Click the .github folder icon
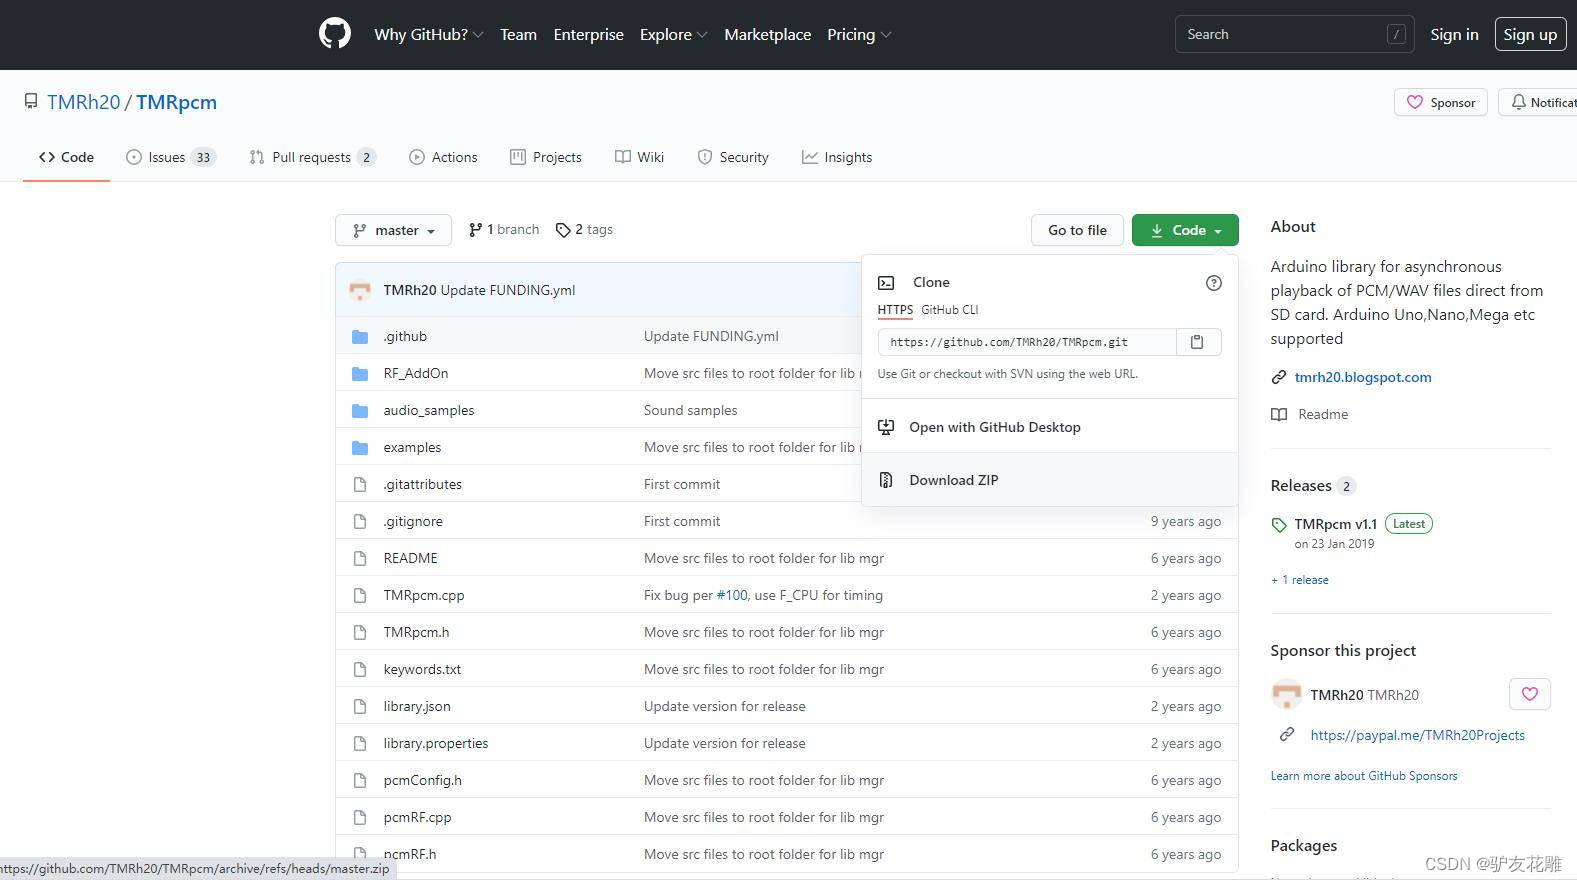Screen dimensions: 1577x882 360,337
